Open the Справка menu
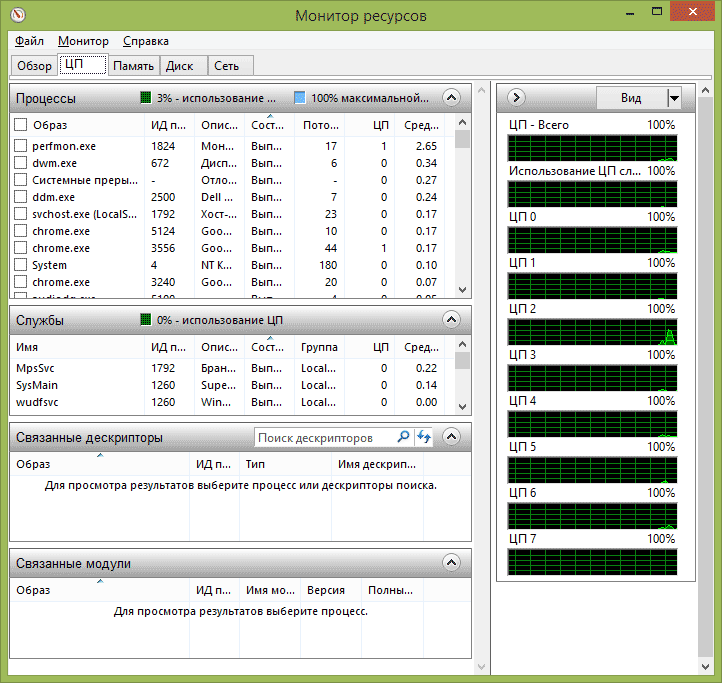This screenshot has height=683, width=722. click(x=146, y=41)
